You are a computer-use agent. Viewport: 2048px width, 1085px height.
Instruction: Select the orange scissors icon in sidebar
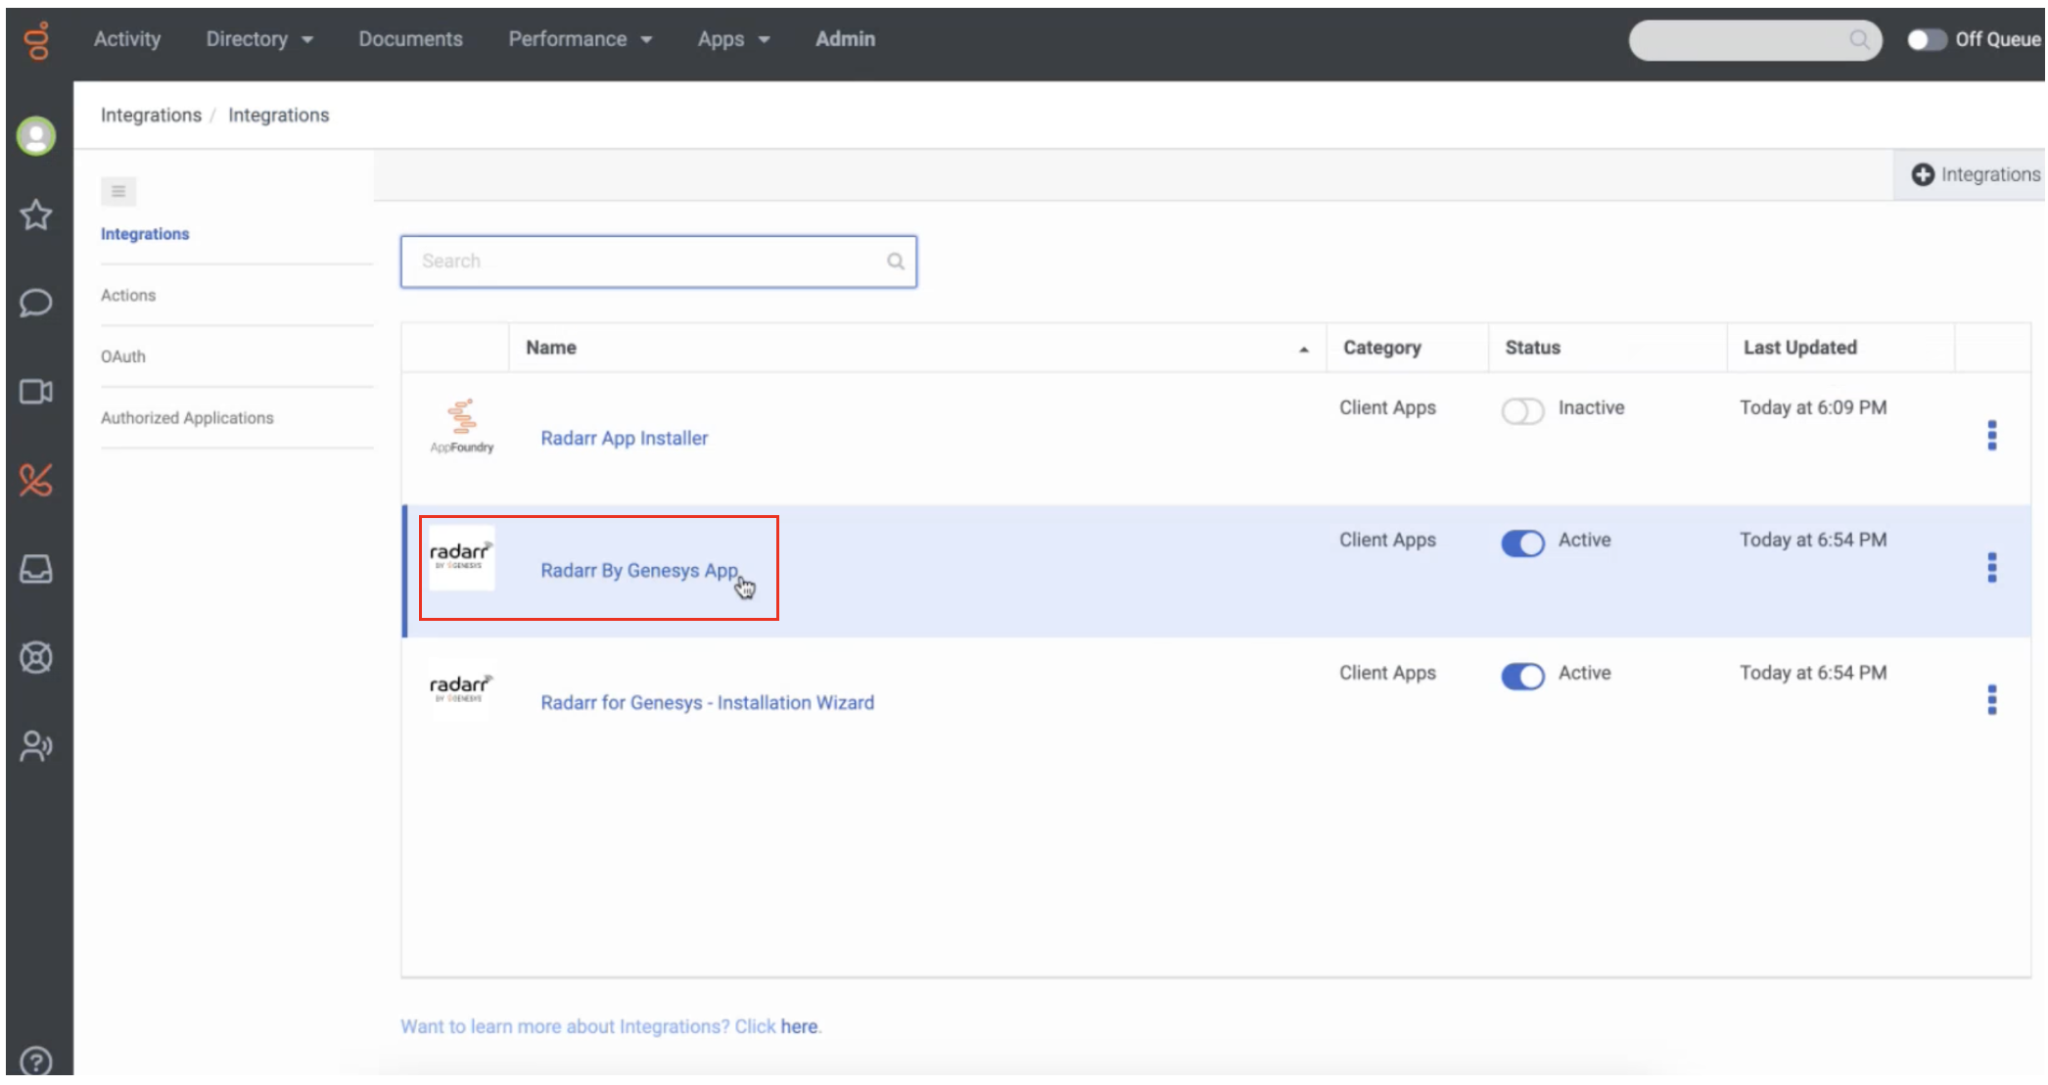36,481
